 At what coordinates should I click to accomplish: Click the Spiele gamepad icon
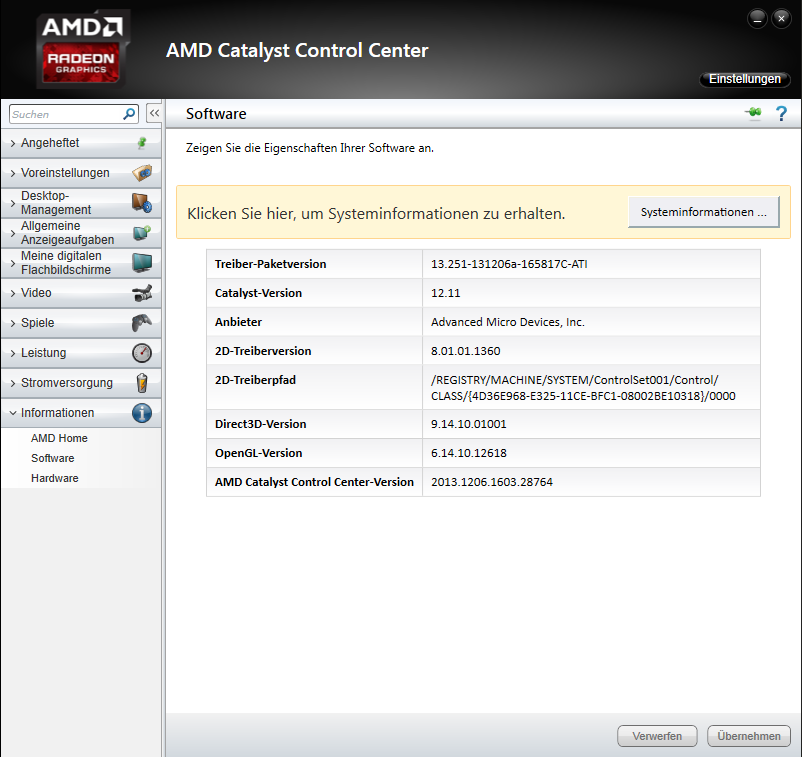[142, 323]
